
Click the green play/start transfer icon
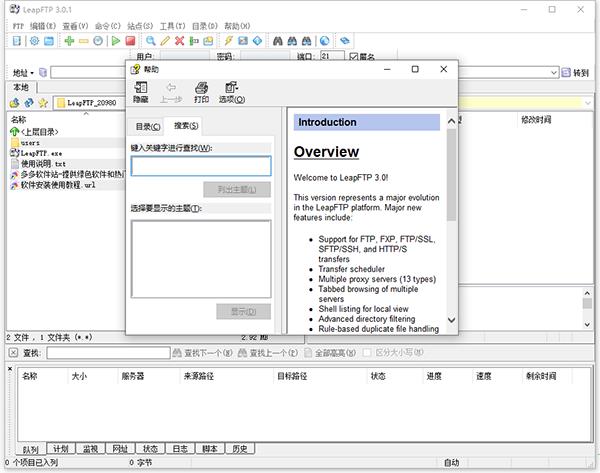click(115, 41)
